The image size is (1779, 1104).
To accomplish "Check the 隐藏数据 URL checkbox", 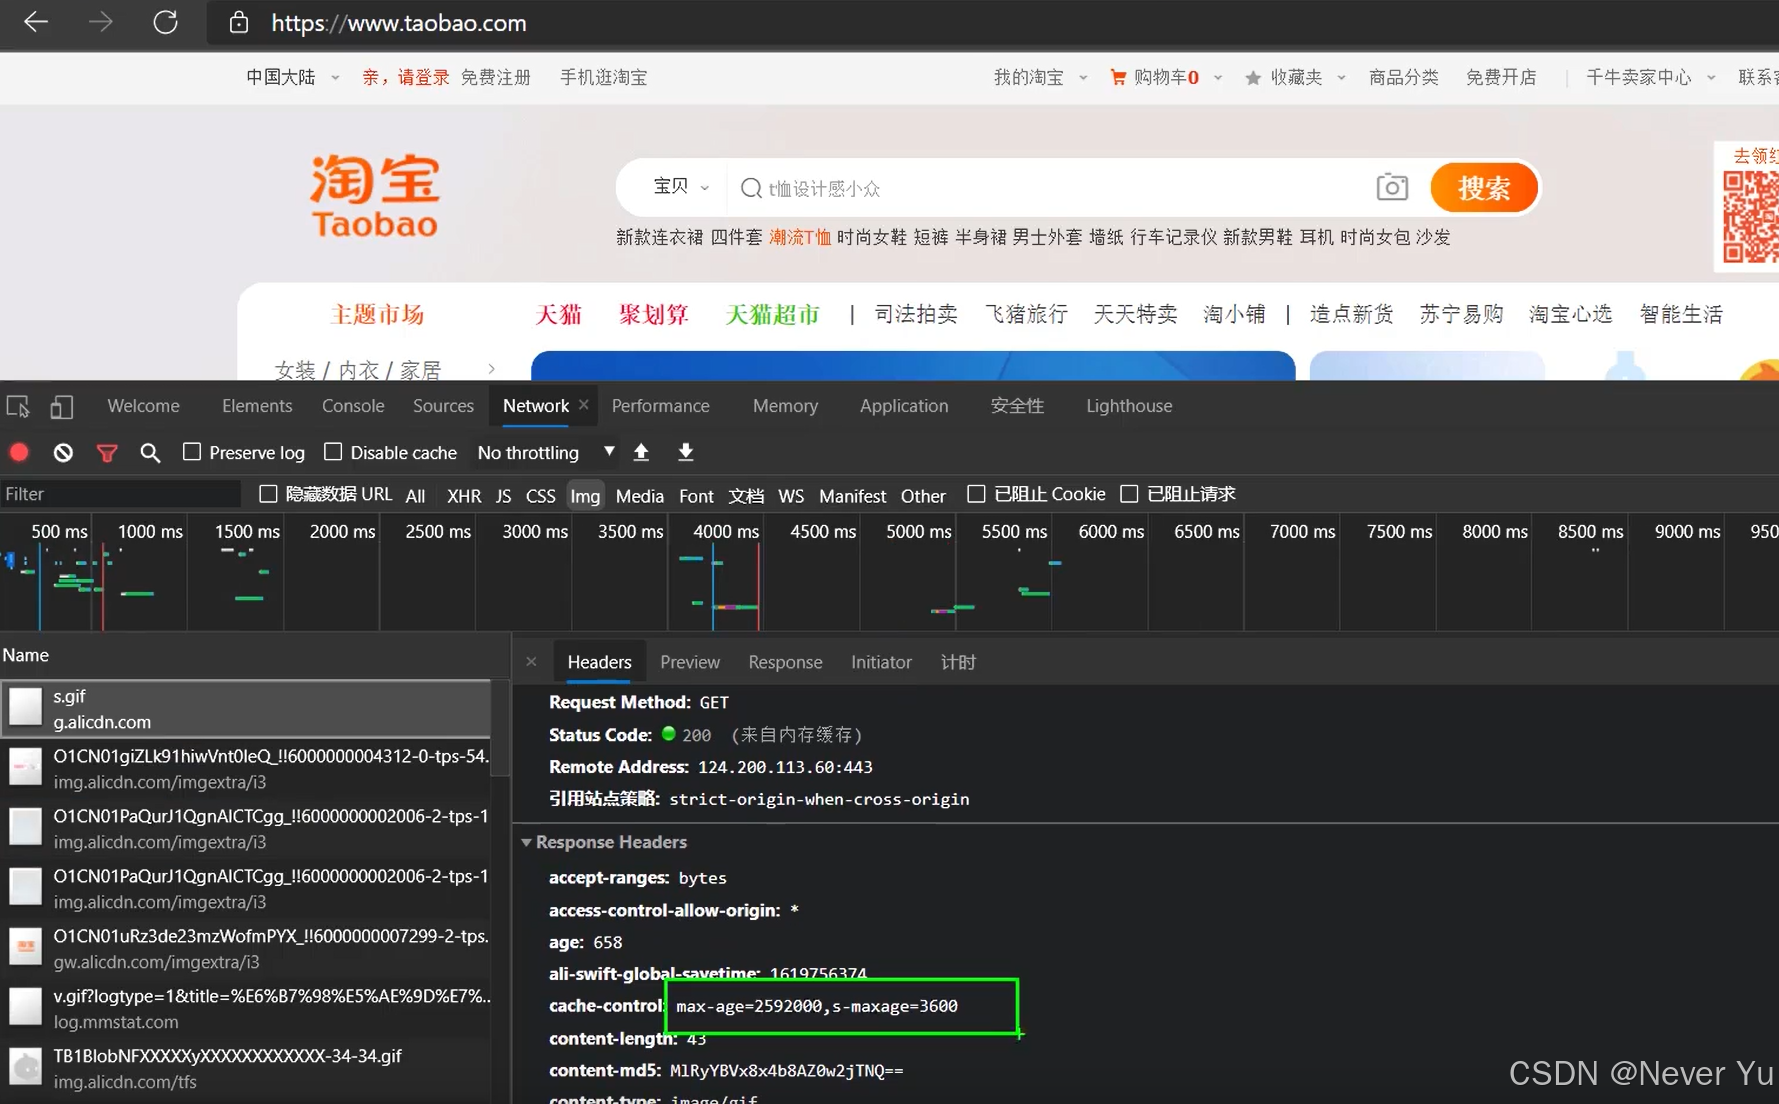I will coord(268,493).
